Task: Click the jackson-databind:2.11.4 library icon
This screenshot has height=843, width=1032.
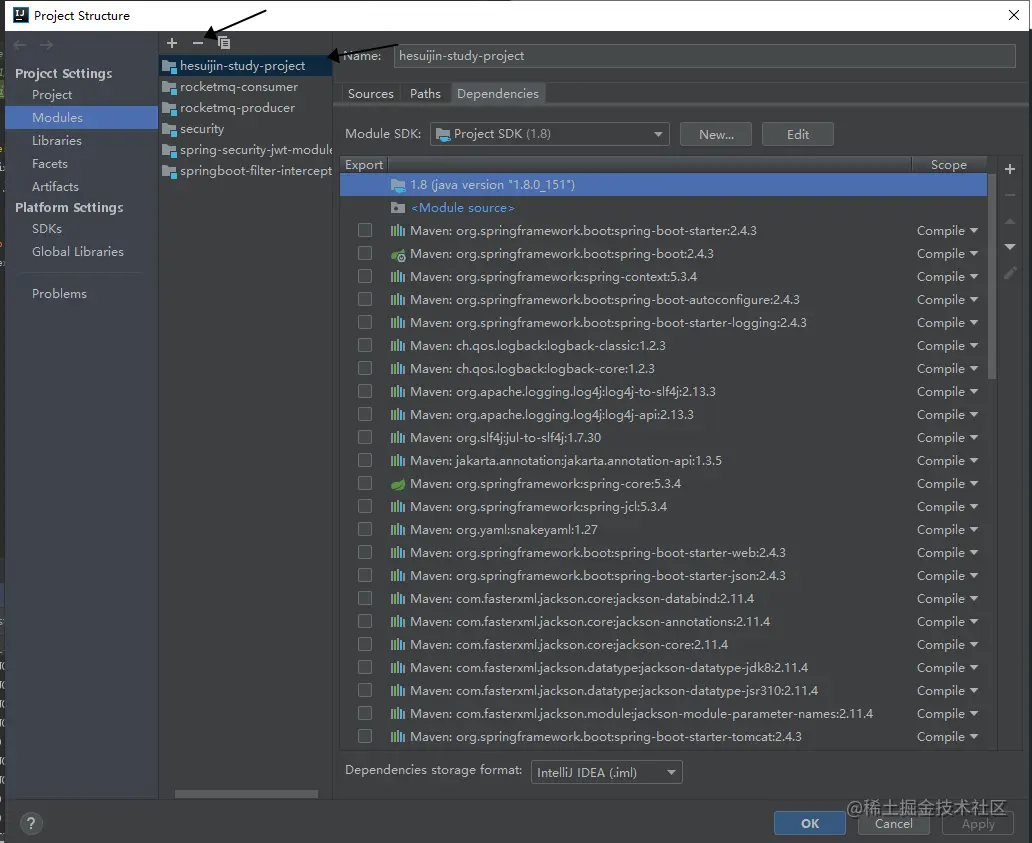Action: pos(398,599)
